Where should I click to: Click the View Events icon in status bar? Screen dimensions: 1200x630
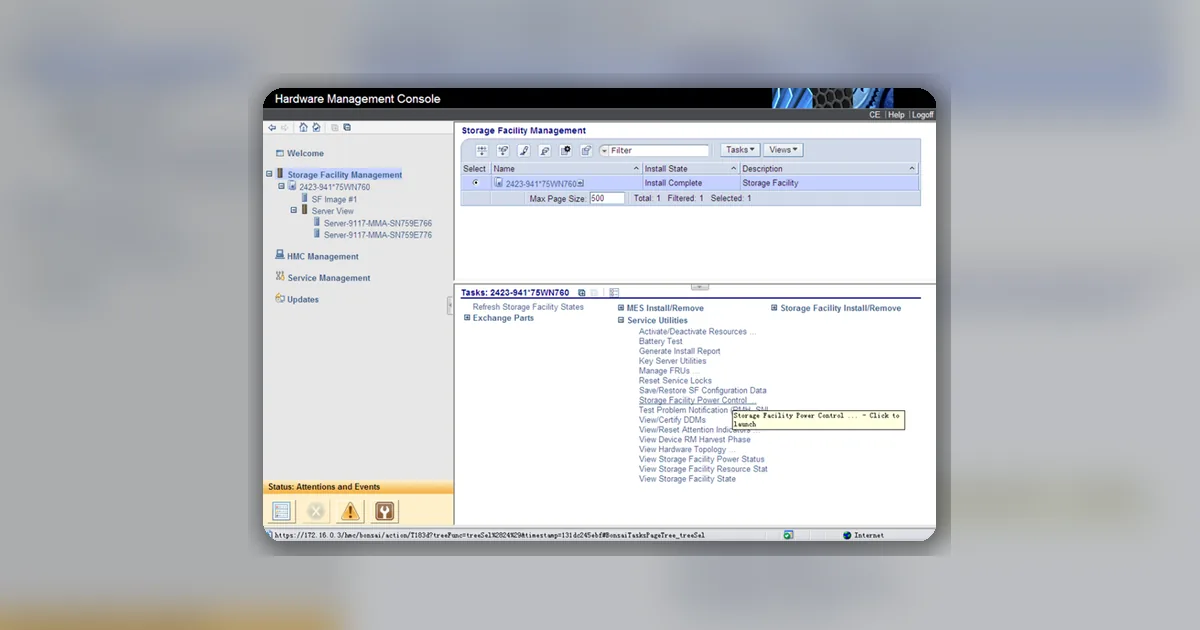(282, 511)
